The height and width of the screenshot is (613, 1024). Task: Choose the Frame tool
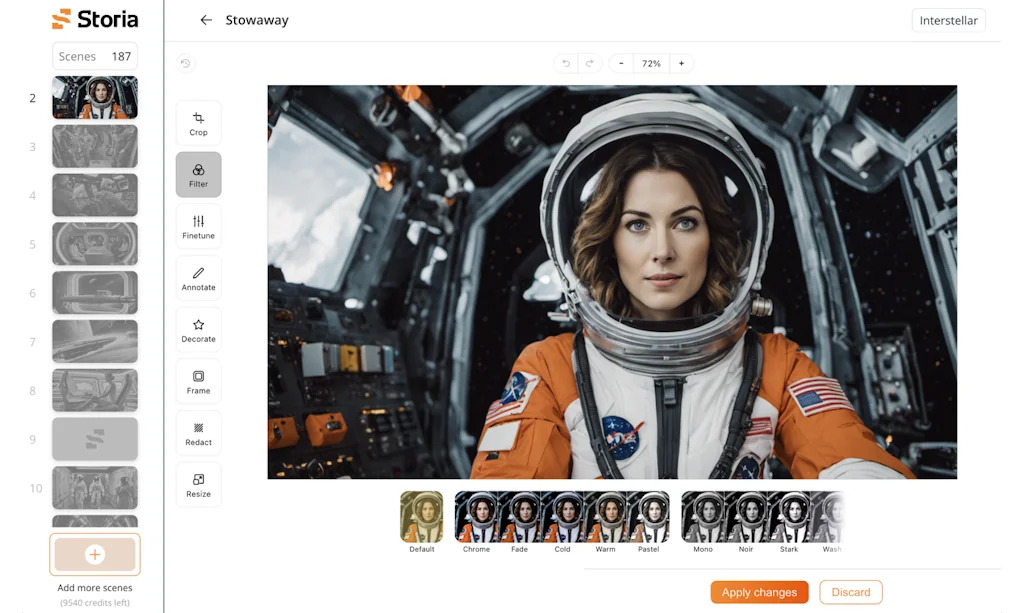point(198,381)
